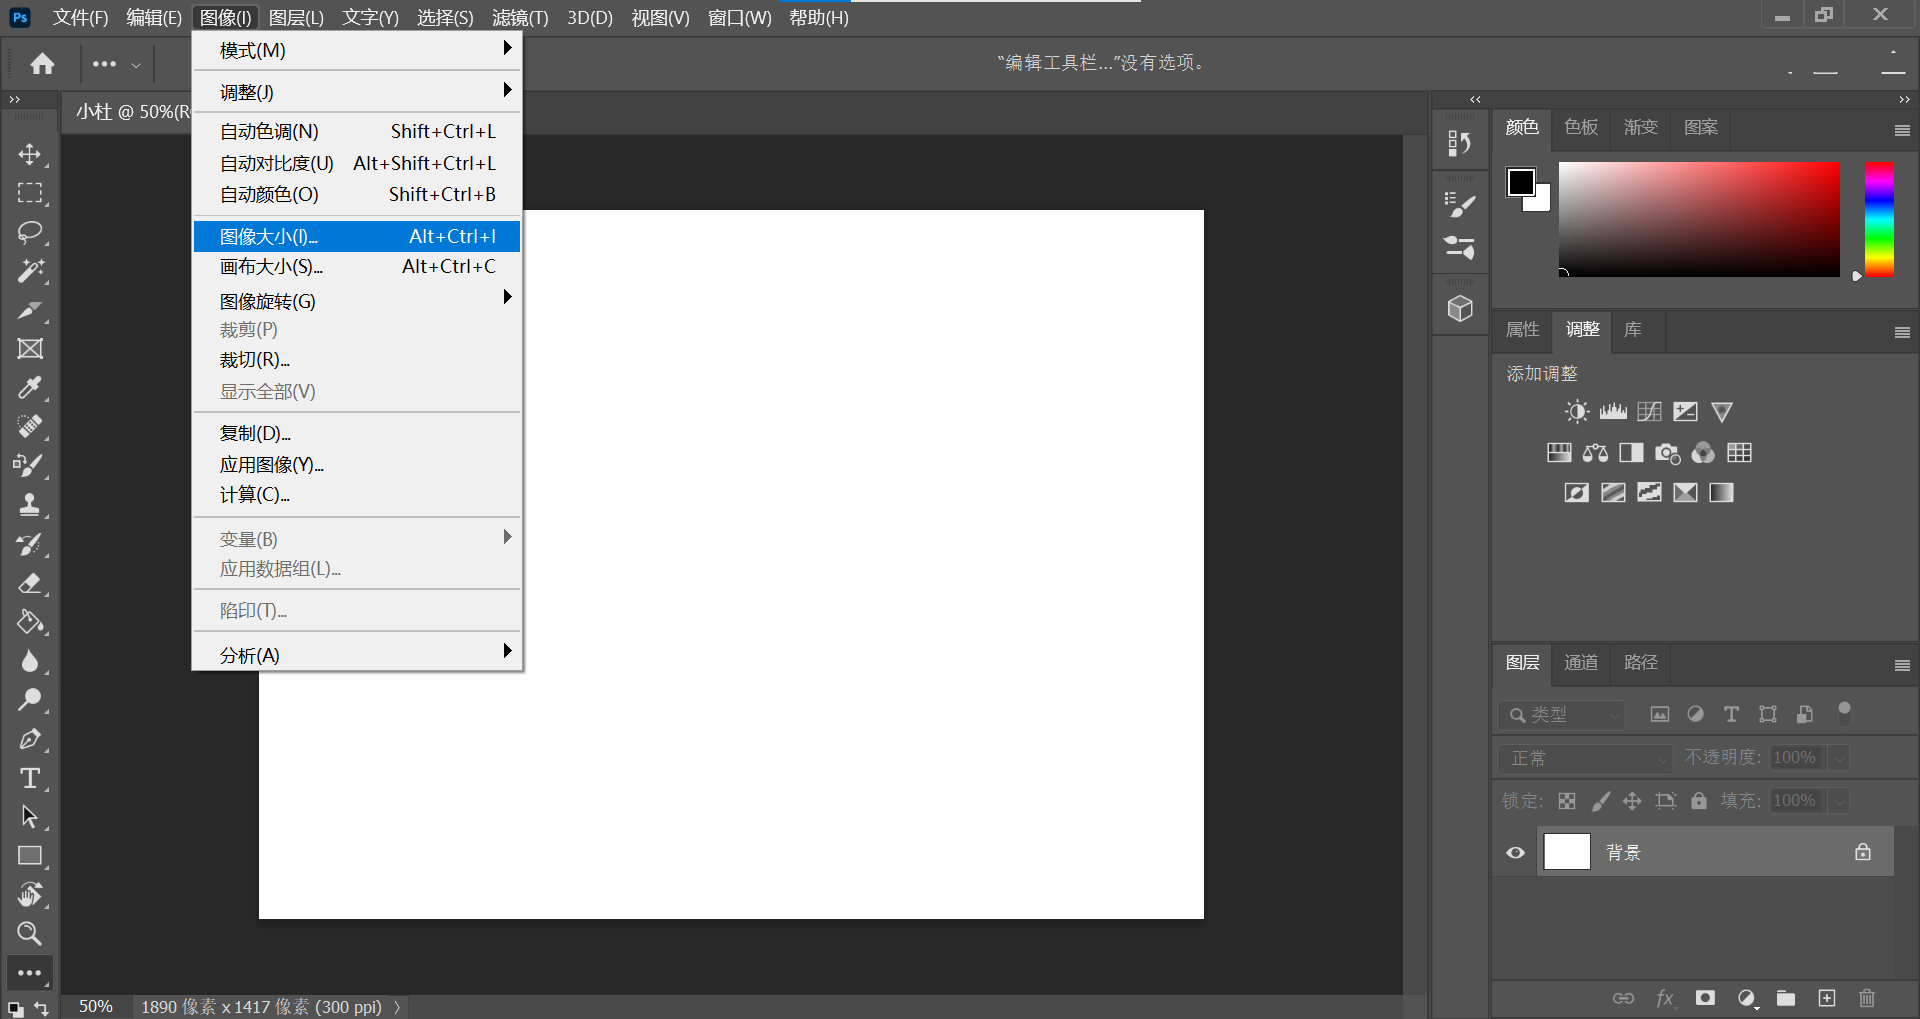This screenshot has width=1920, height=1019.
Task: Choose 画布大小(S) menu item
Action: pyautogui.click(x=357, y=266)
